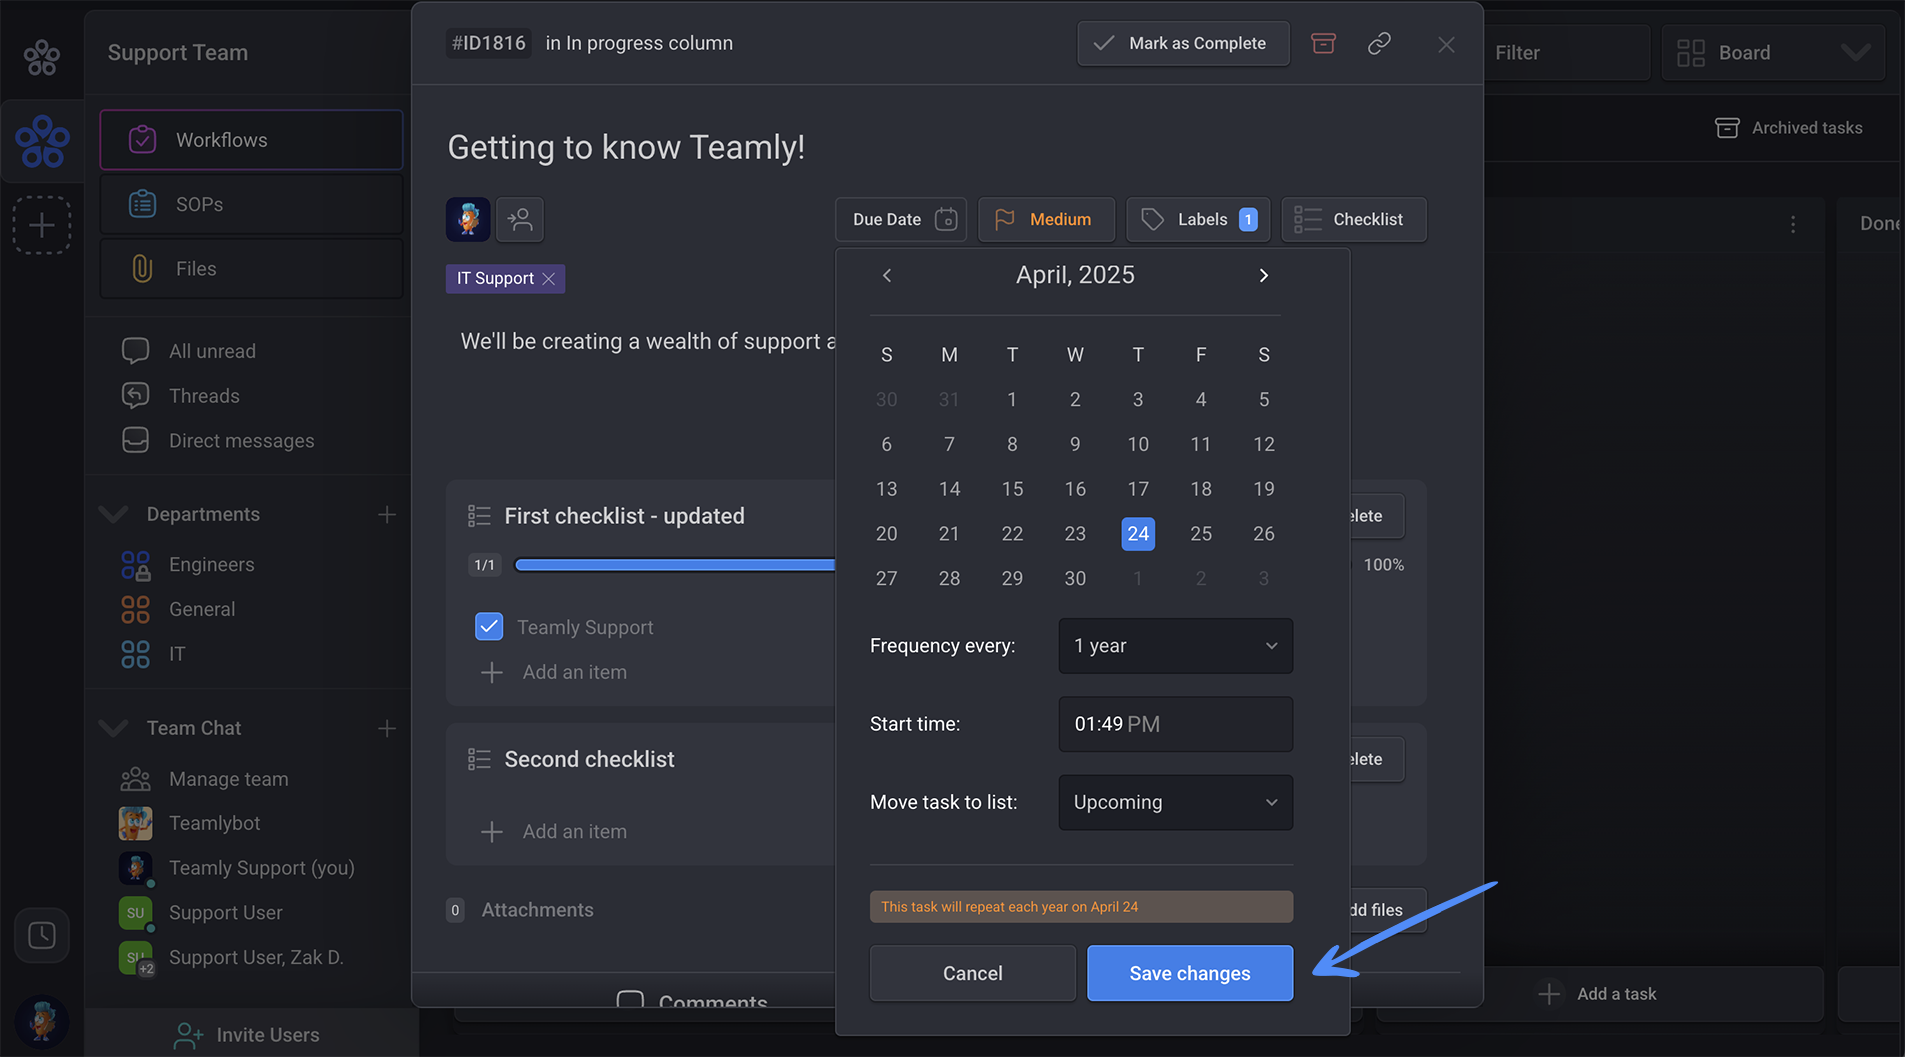Select April 15 in the calendar
This screenshot has width=1905, height=1057.
1012,489
